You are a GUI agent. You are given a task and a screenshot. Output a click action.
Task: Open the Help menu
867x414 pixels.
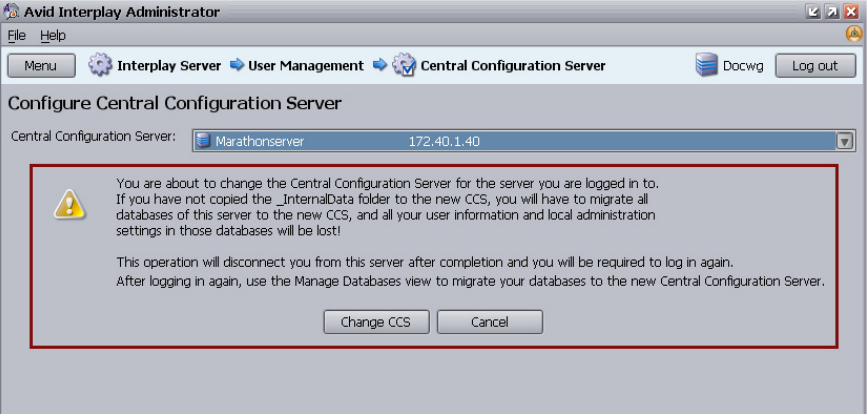[53, 35]
